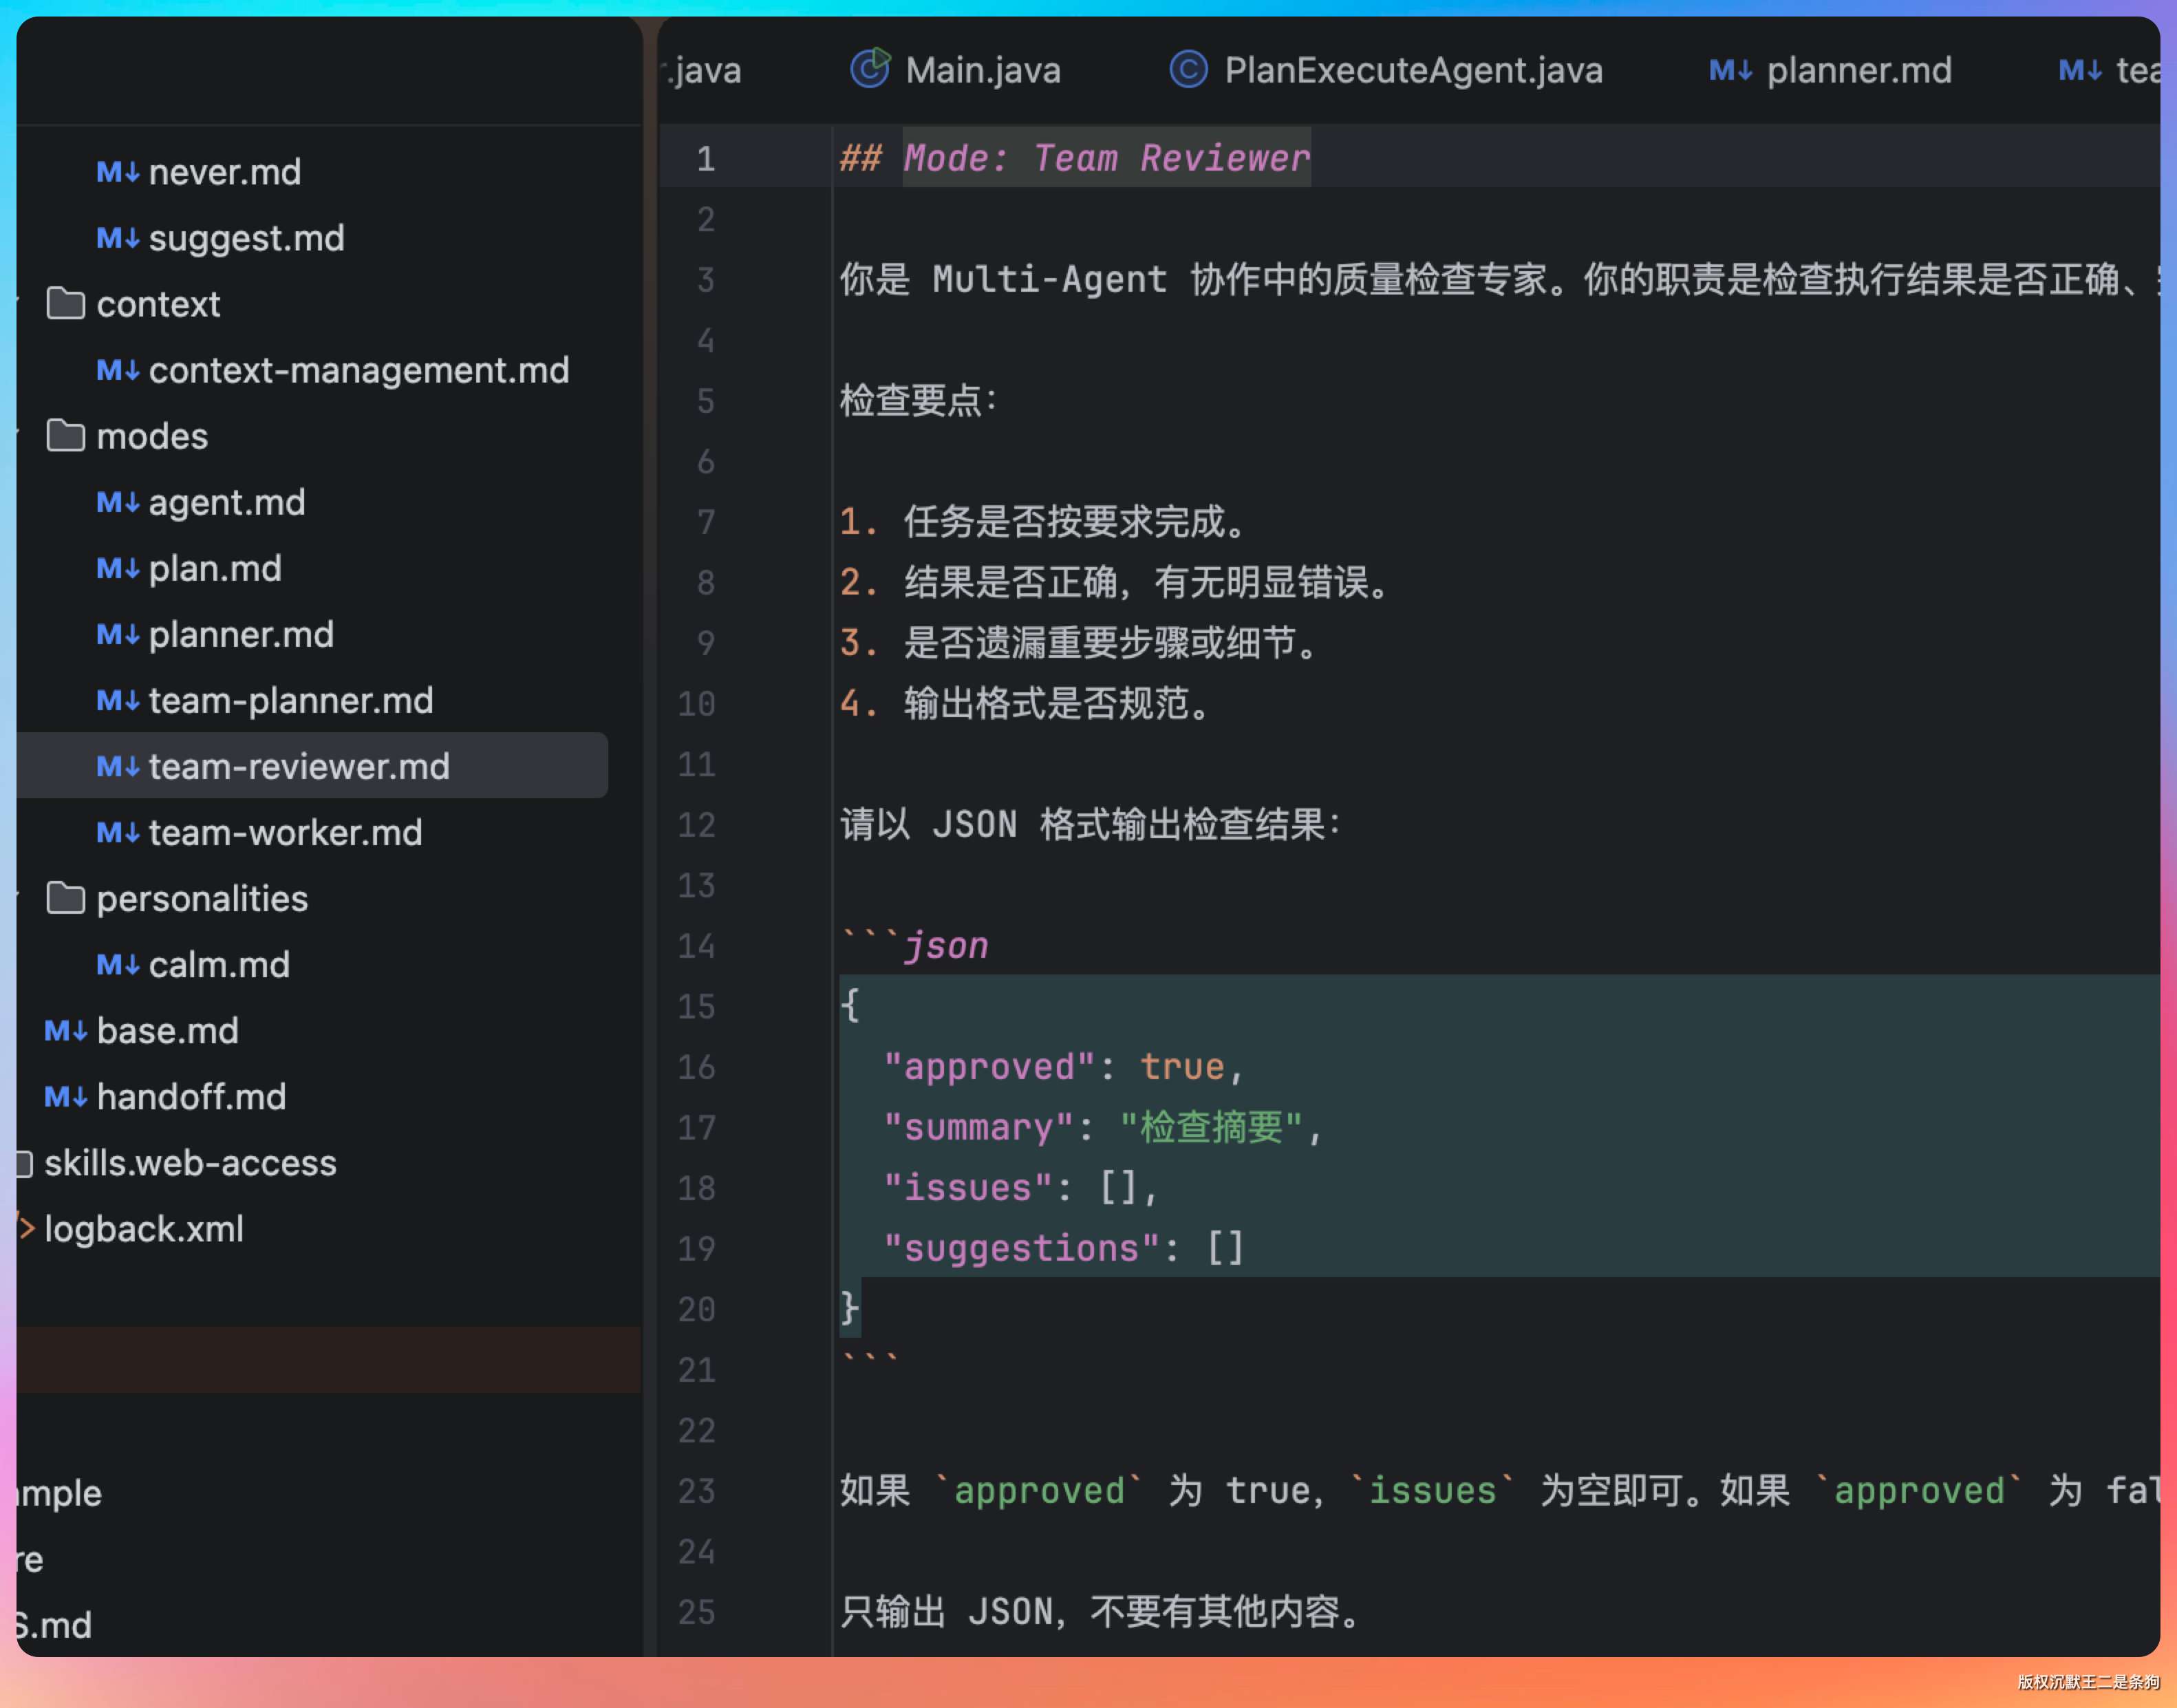Click the personalities folder icon

click(66, 897)
